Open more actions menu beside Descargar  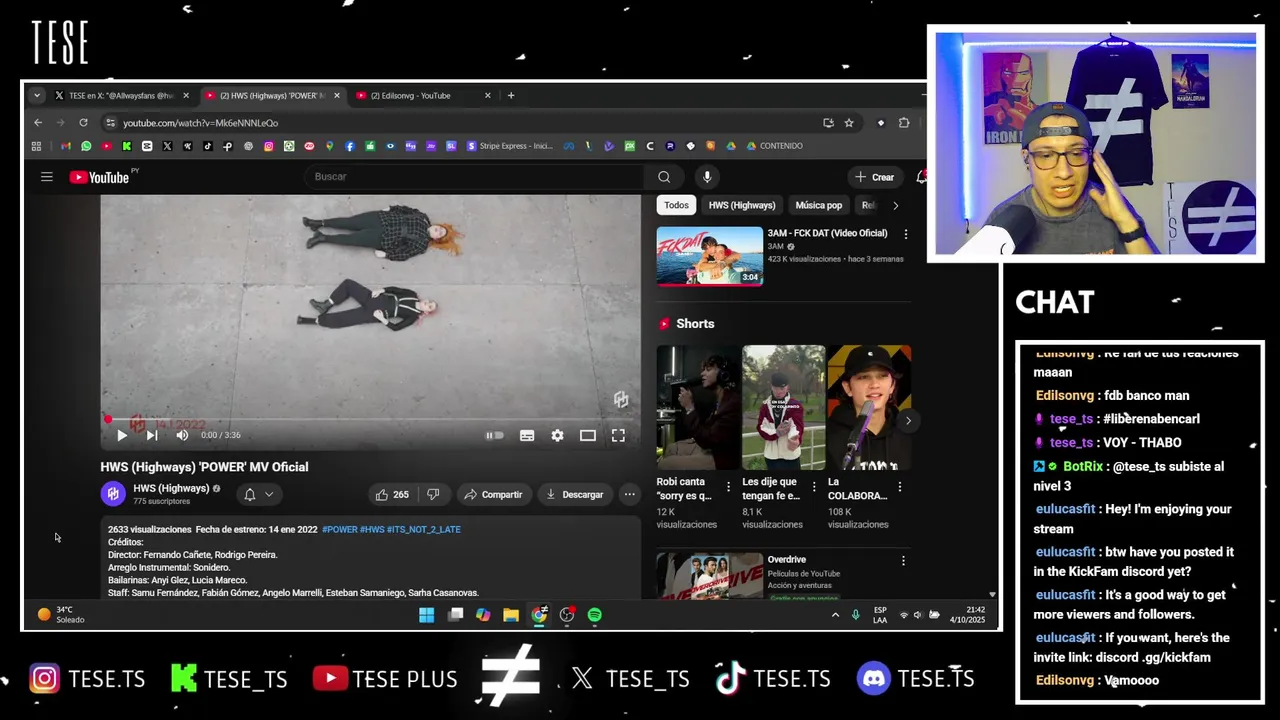[x=629, y=494]
